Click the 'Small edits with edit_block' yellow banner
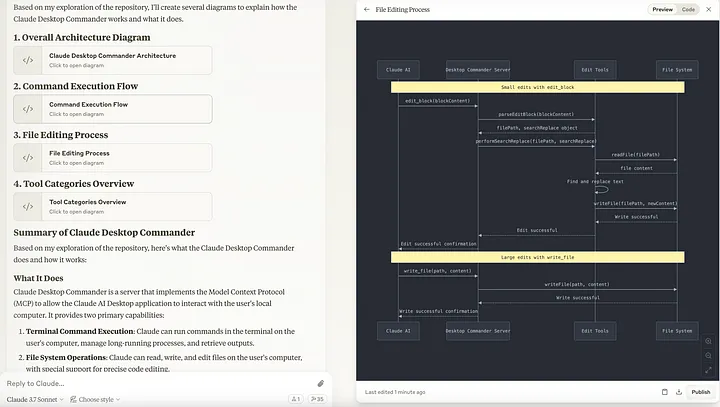 pyautogui.click(x=537, y=87)
